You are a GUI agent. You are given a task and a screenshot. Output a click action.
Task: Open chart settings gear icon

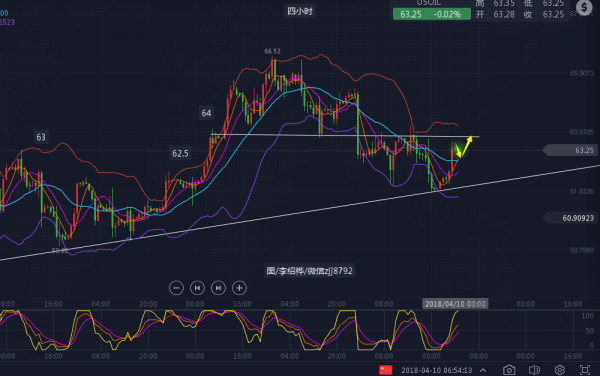[559, 370]
